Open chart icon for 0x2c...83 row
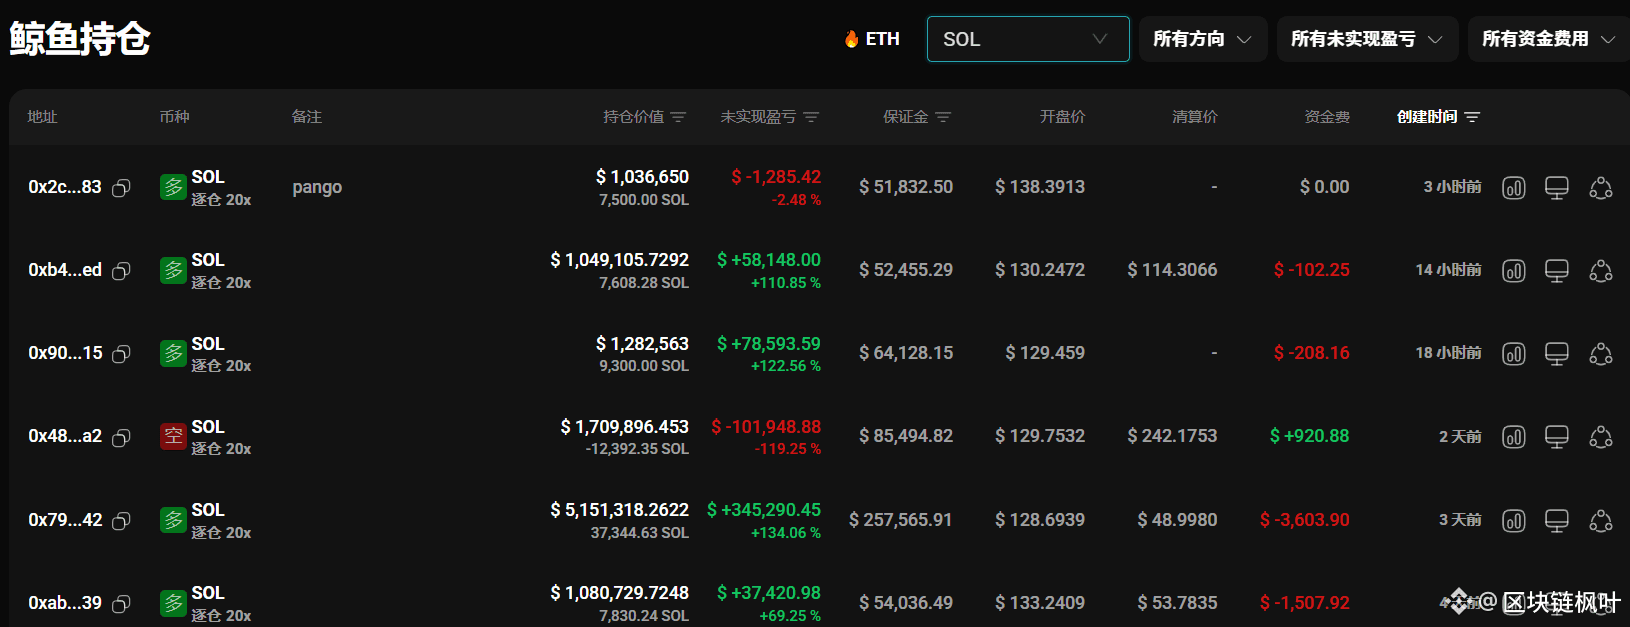Viewport: 1630px width, 627px height. tap(1513, 188)
